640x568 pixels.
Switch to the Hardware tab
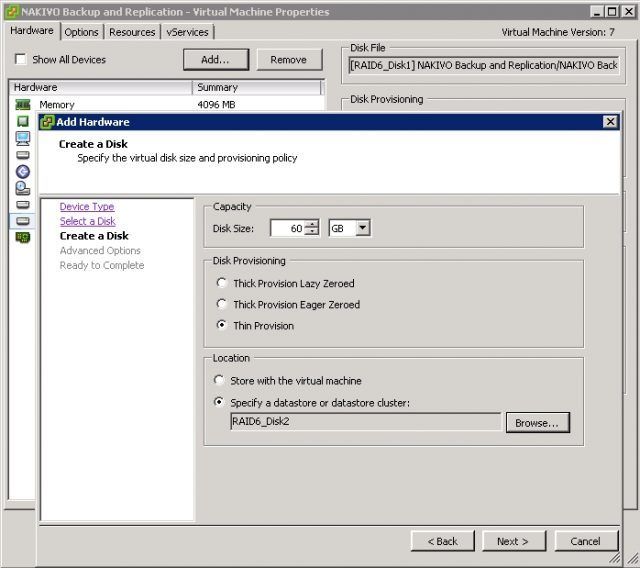pyautogui.click(x=32, y=31)
